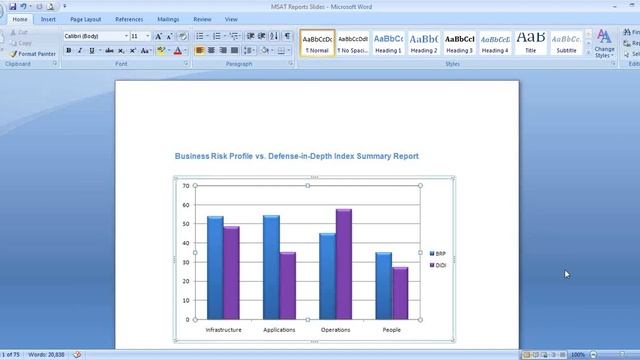Apply the No Spacing style
640x360 pixels.
353,43
